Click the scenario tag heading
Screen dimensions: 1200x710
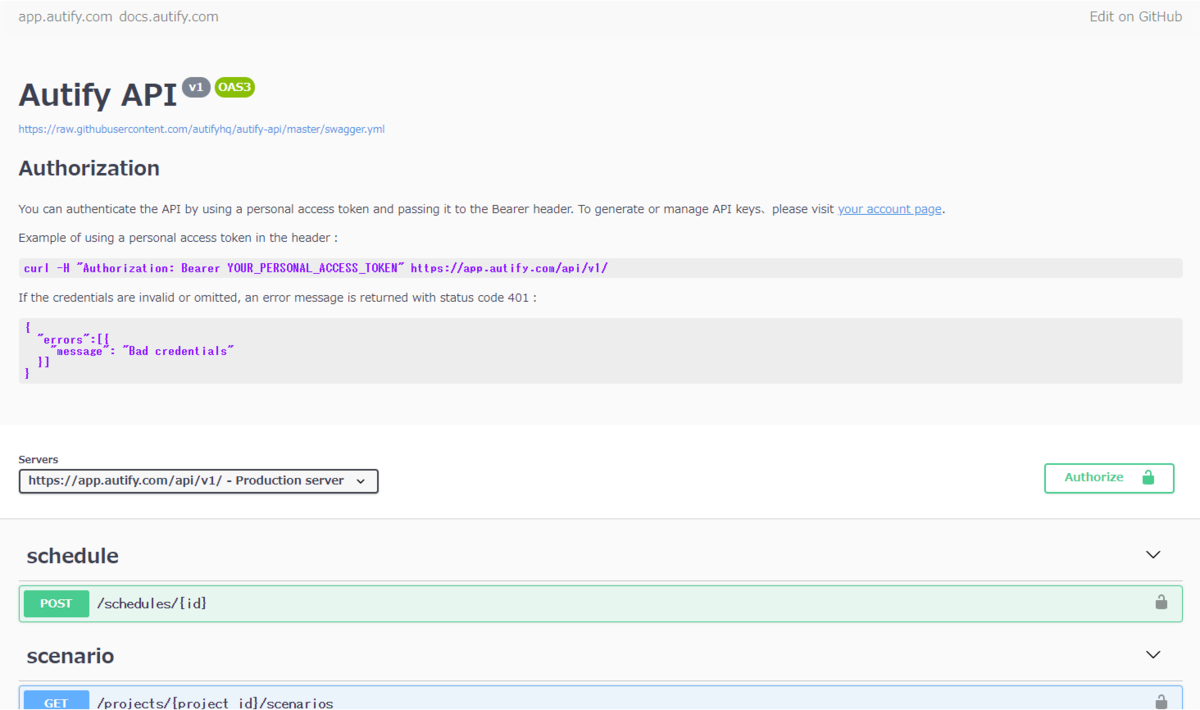click(70, 656)
